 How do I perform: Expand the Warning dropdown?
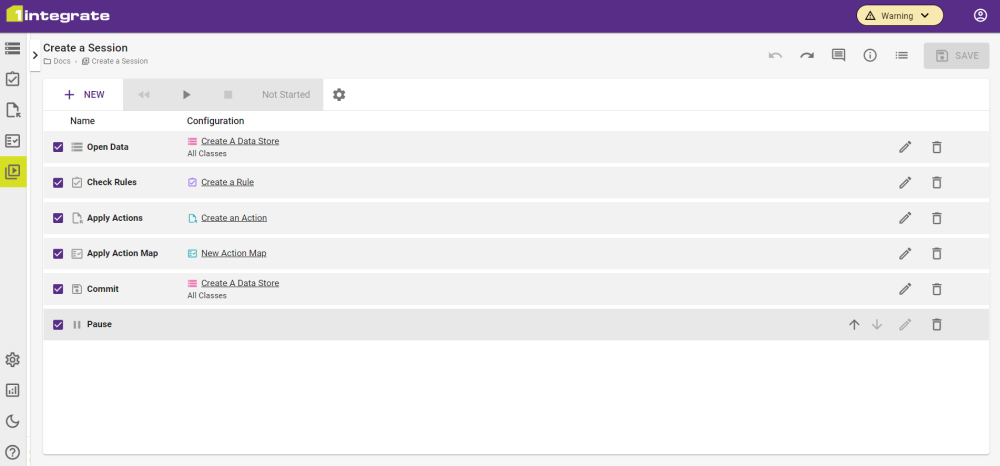pos(899,15)
